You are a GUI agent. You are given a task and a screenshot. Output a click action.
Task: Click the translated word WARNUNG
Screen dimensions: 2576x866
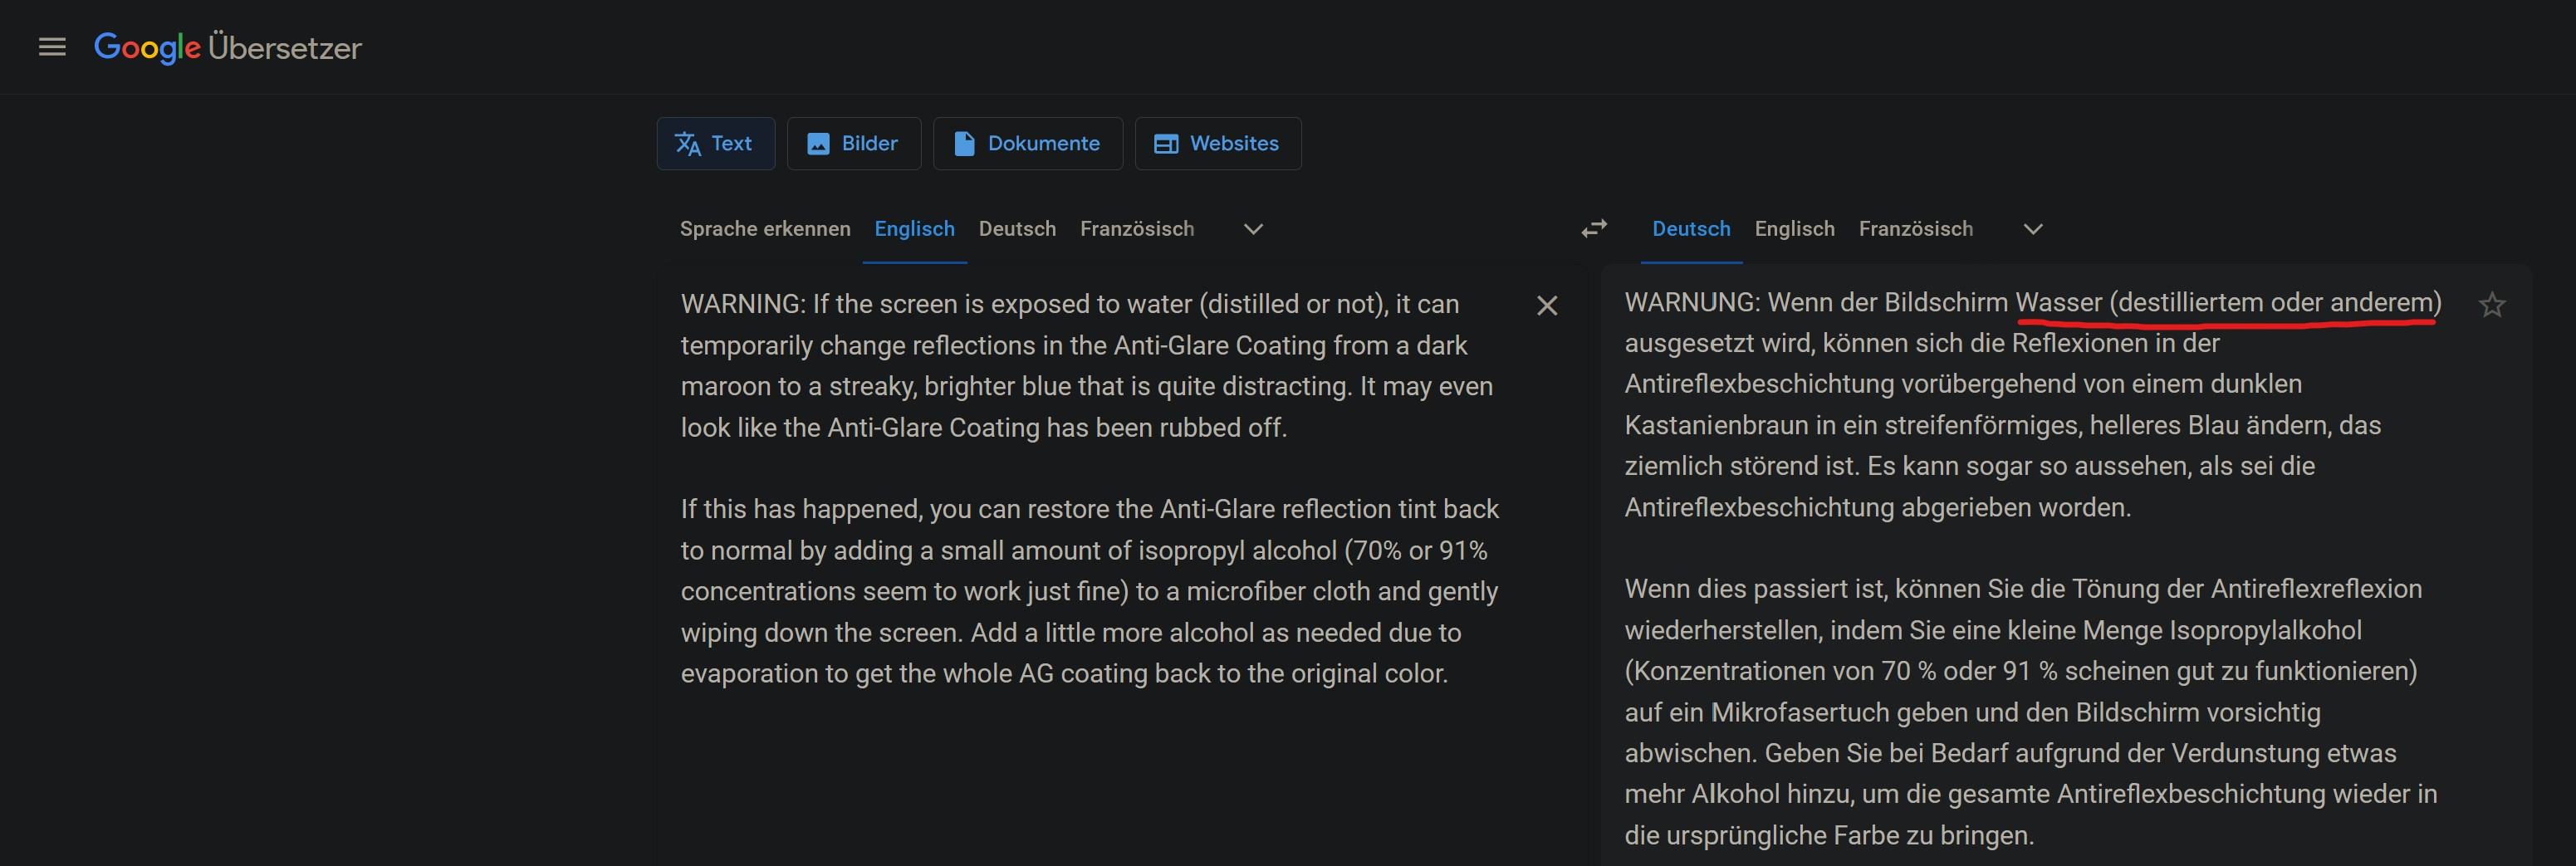click(x=1692, y=303)
